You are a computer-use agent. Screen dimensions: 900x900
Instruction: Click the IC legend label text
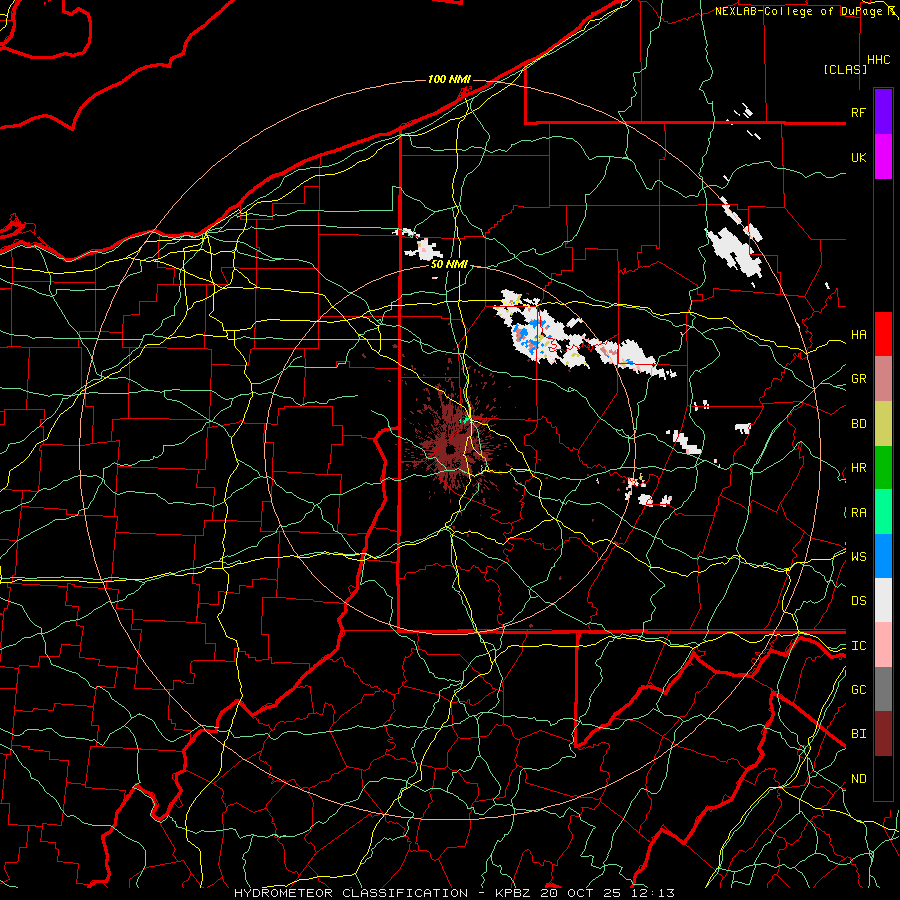858,646
